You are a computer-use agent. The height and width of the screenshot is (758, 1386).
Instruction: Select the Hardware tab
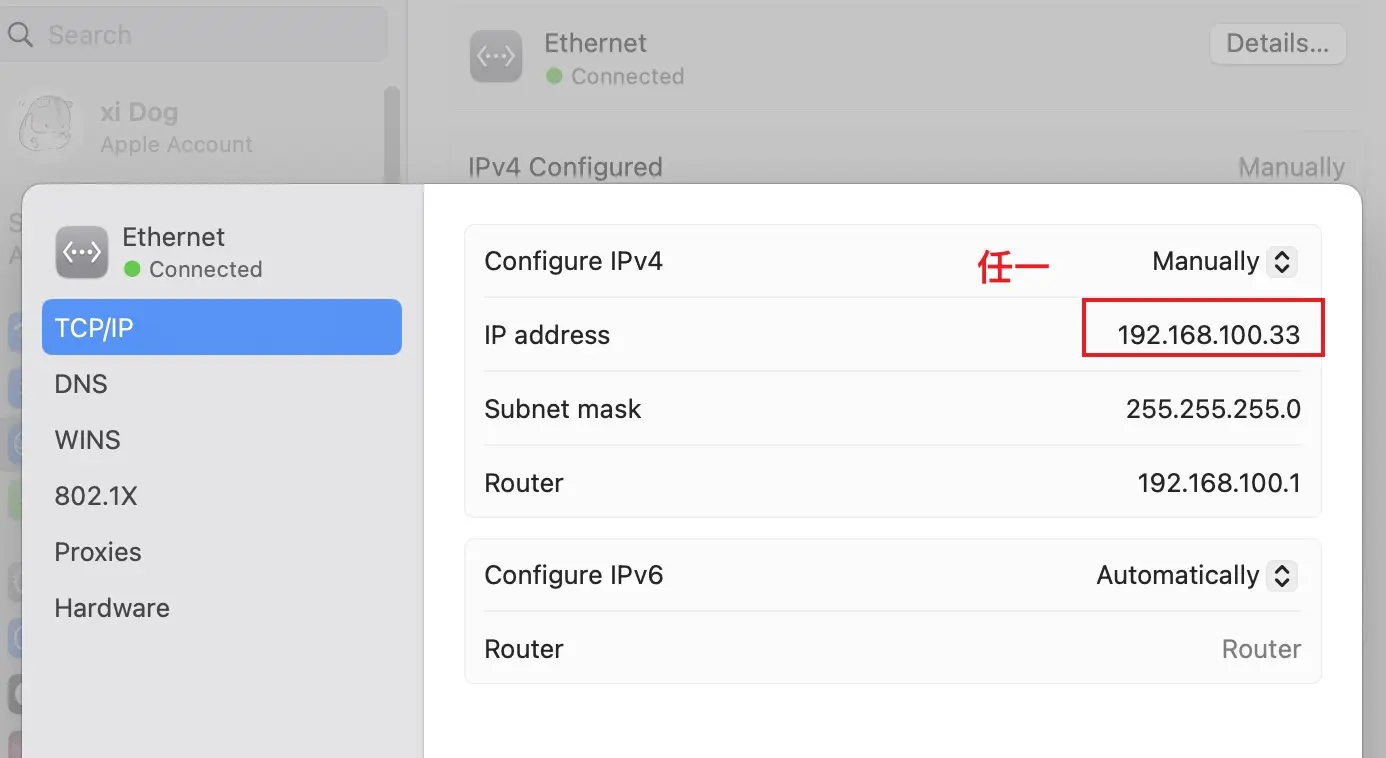point(112,608)
